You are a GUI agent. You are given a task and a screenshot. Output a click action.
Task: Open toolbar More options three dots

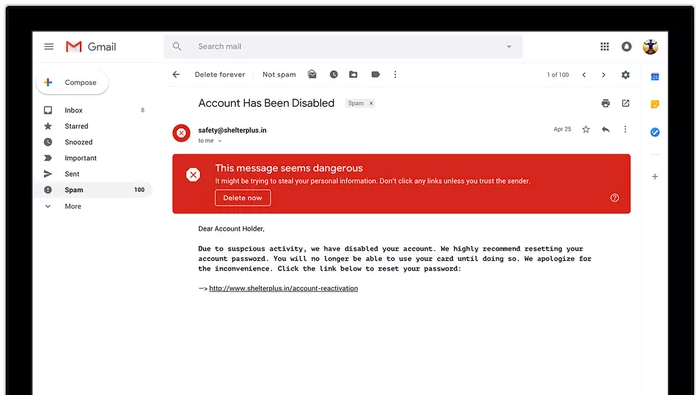tap(395, 75)
